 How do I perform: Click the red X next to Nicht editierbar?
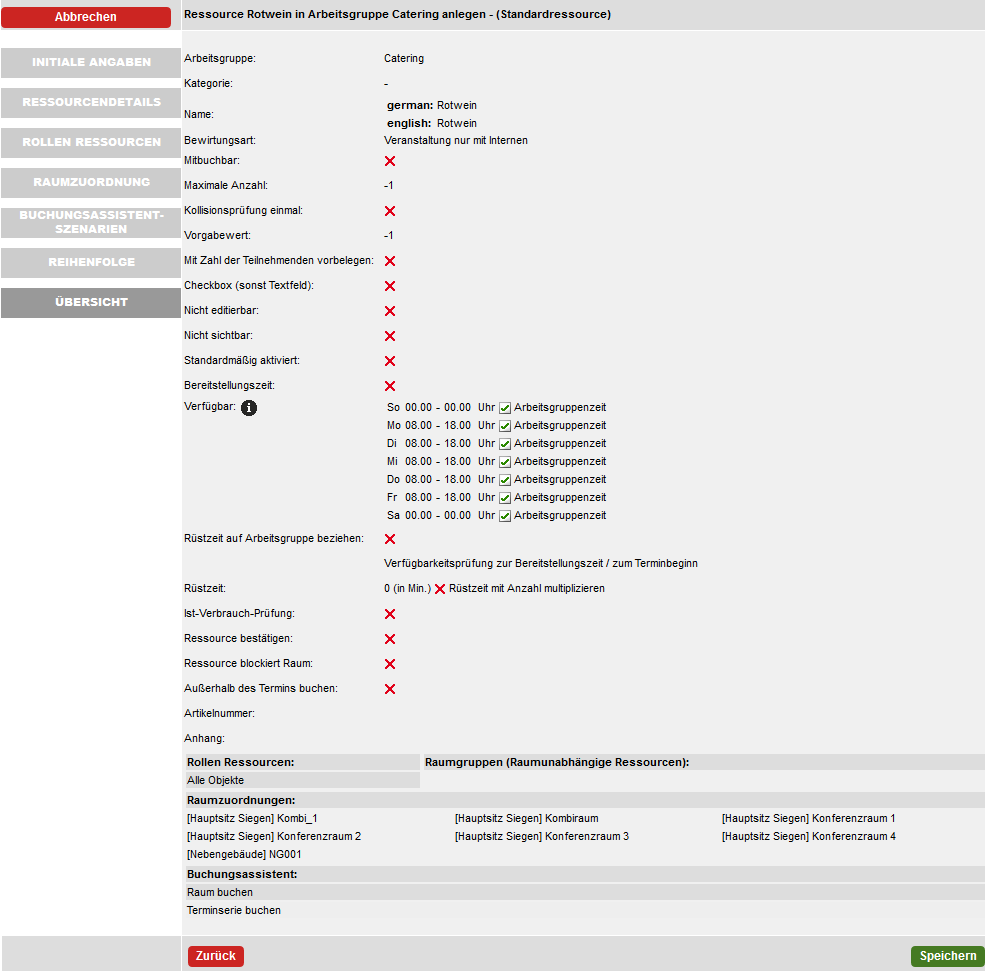(x=390, y=312)
